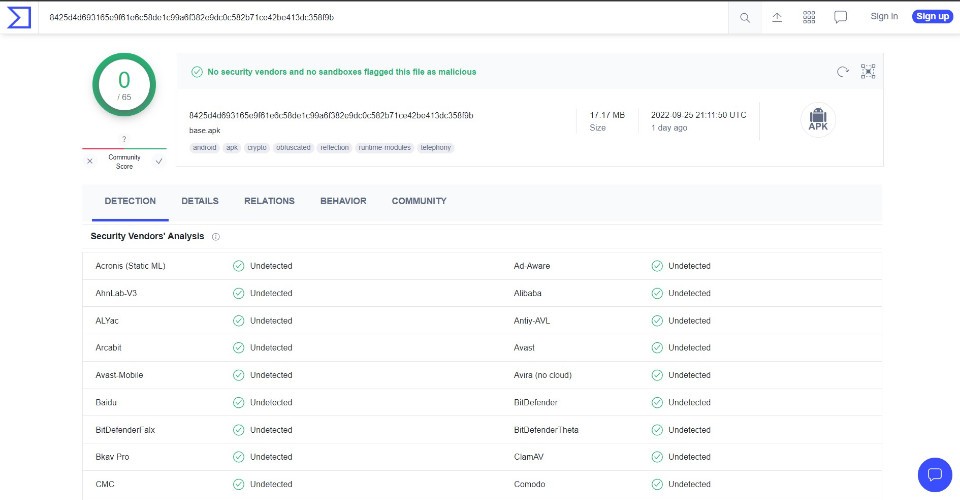Screen dimensions: 960x500
Task: Click the Avira (no cloud) vendor name
Action: [542, 375]
